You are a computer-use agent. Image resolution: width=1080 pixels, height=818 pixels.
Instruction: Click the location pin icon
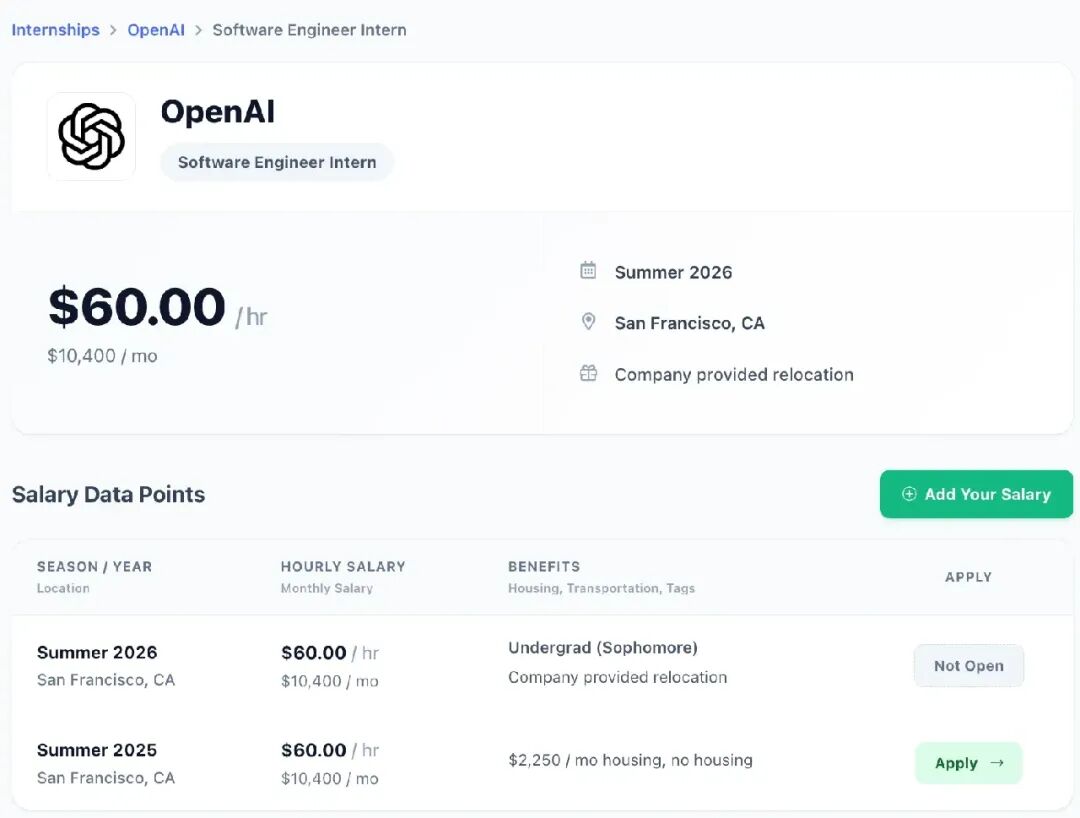588,322
